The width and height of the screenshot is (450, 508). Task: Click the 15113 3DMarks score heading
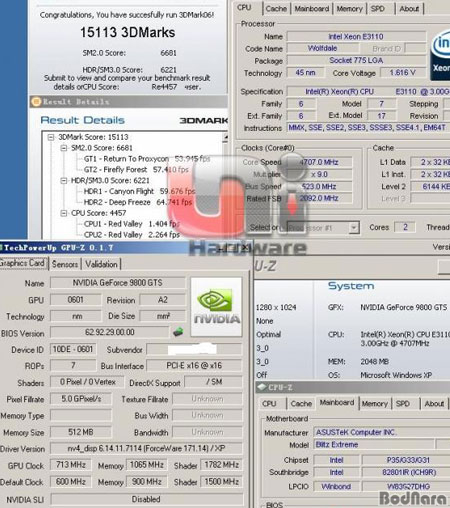pos(127,32)
